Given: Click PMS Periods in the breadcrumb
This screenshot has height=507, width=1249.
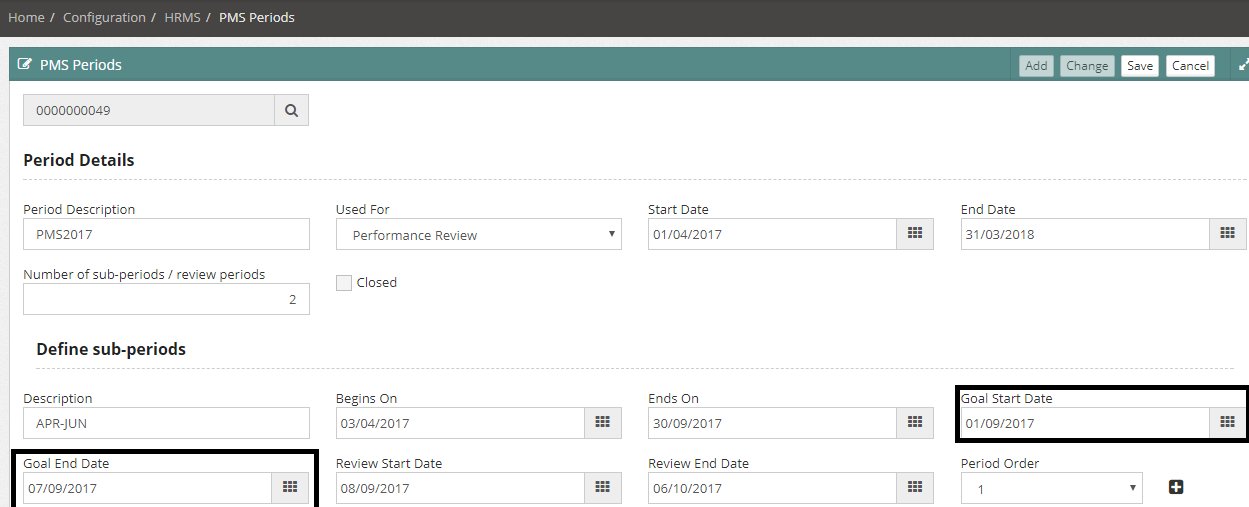Looking at the screenshot, I should pyautogui.click(x=257, y=17).
